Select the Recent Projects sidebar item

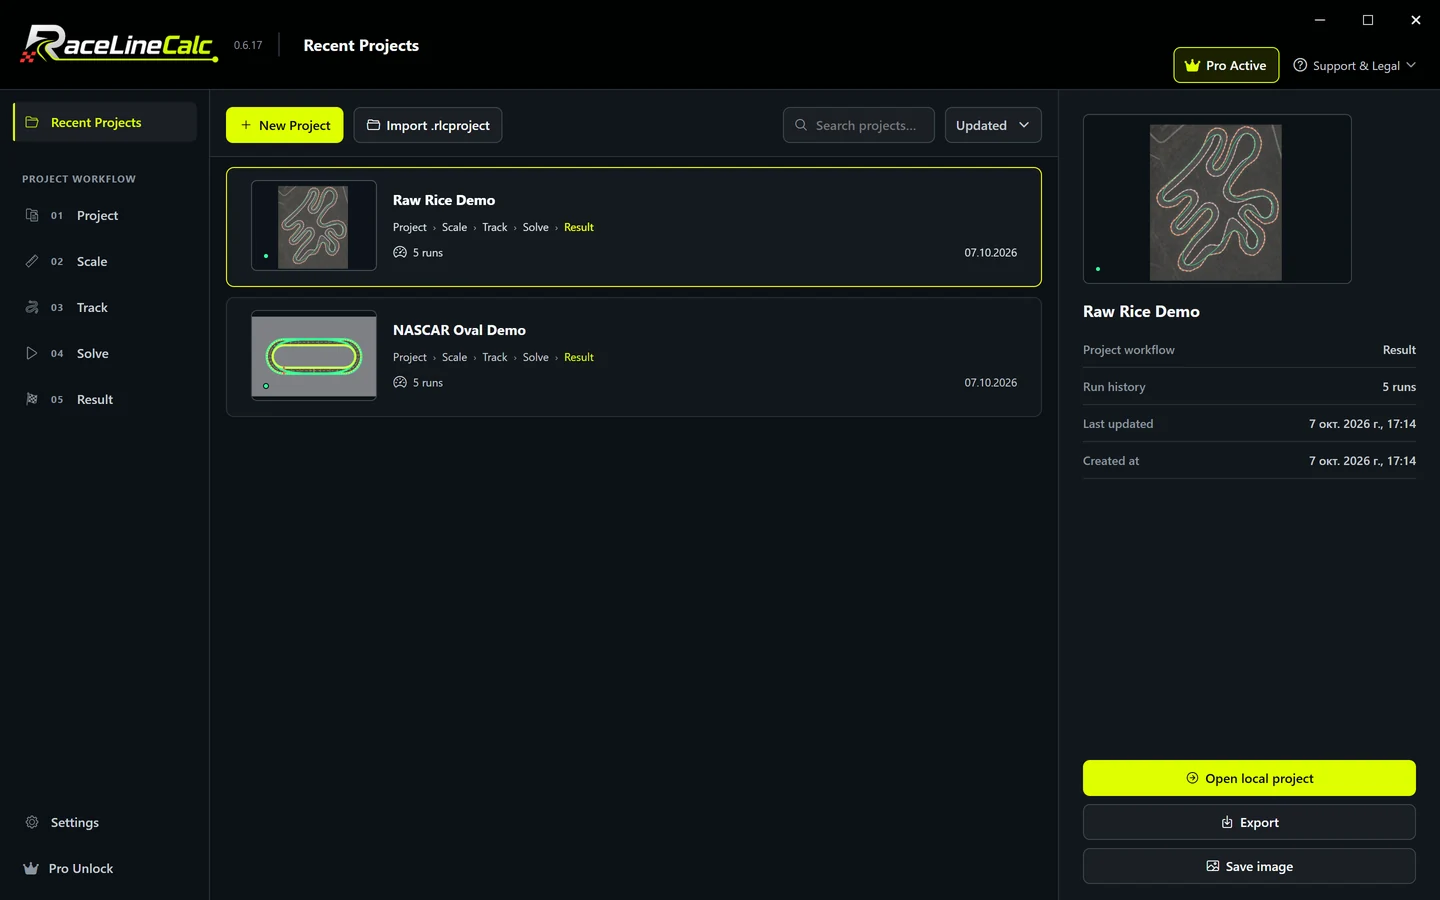[105, 122]
